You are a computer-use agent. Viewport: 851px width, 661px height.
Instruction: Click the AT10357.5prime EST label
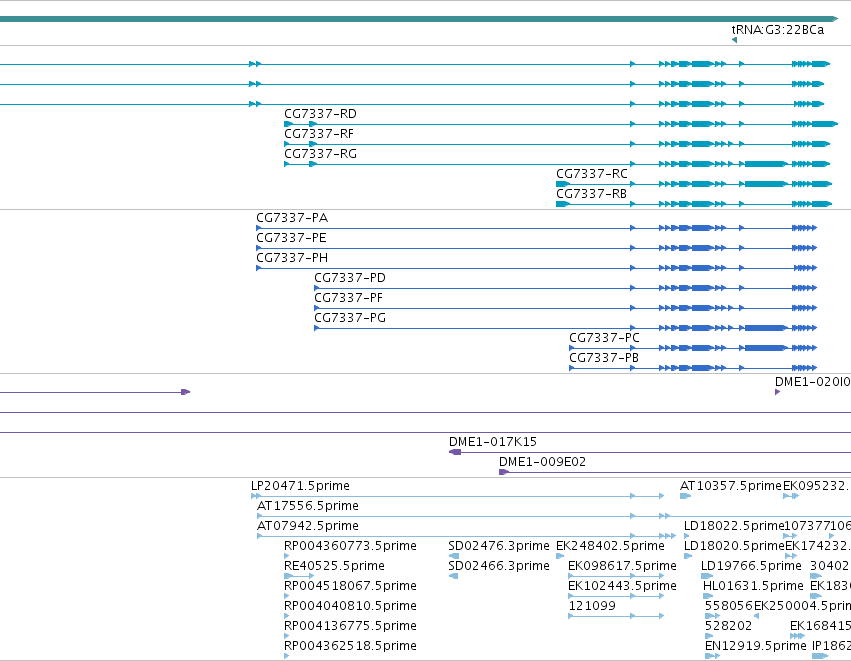click(731, 486)
